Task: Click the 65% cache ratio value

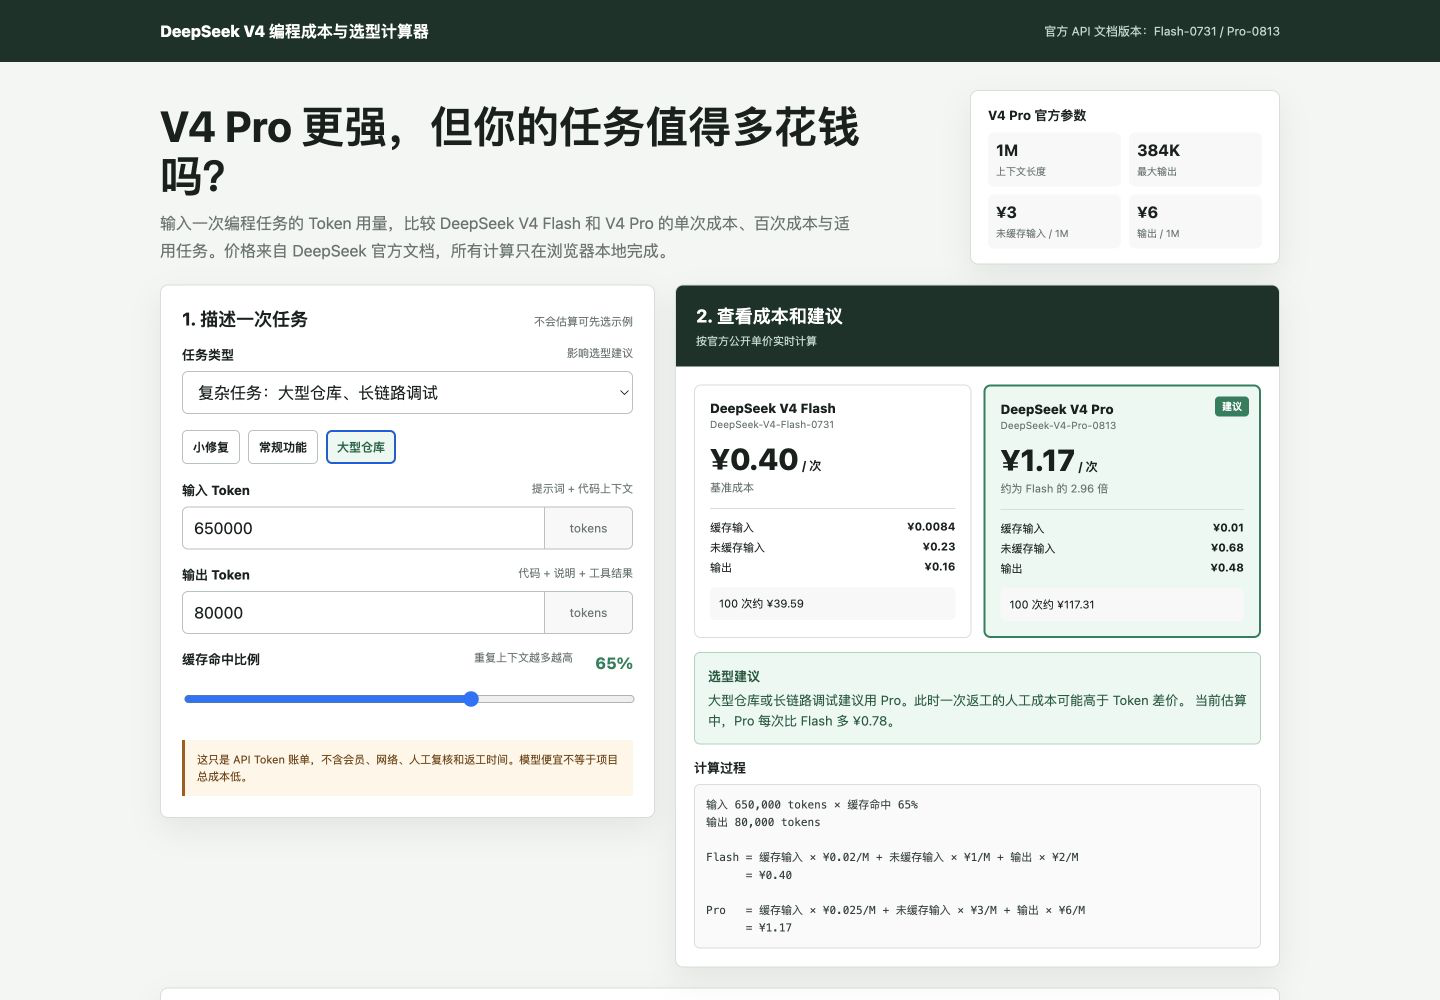Action: click(x=614, y=663)
